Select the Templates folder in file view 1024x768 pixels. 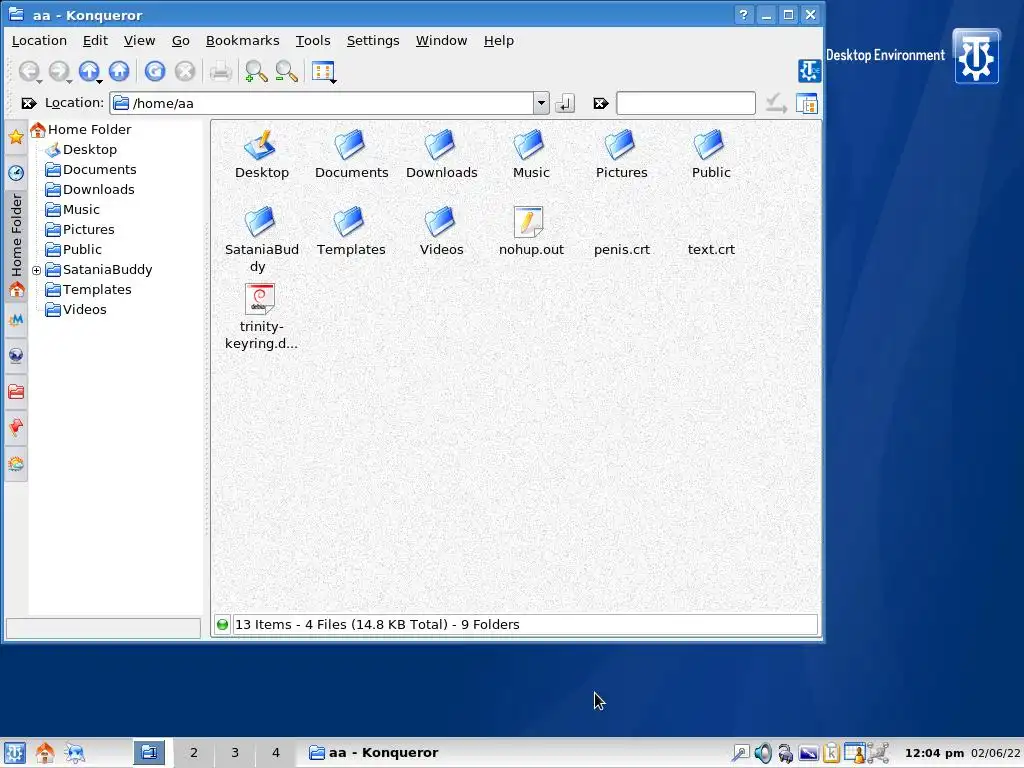(x=351, y=232)
